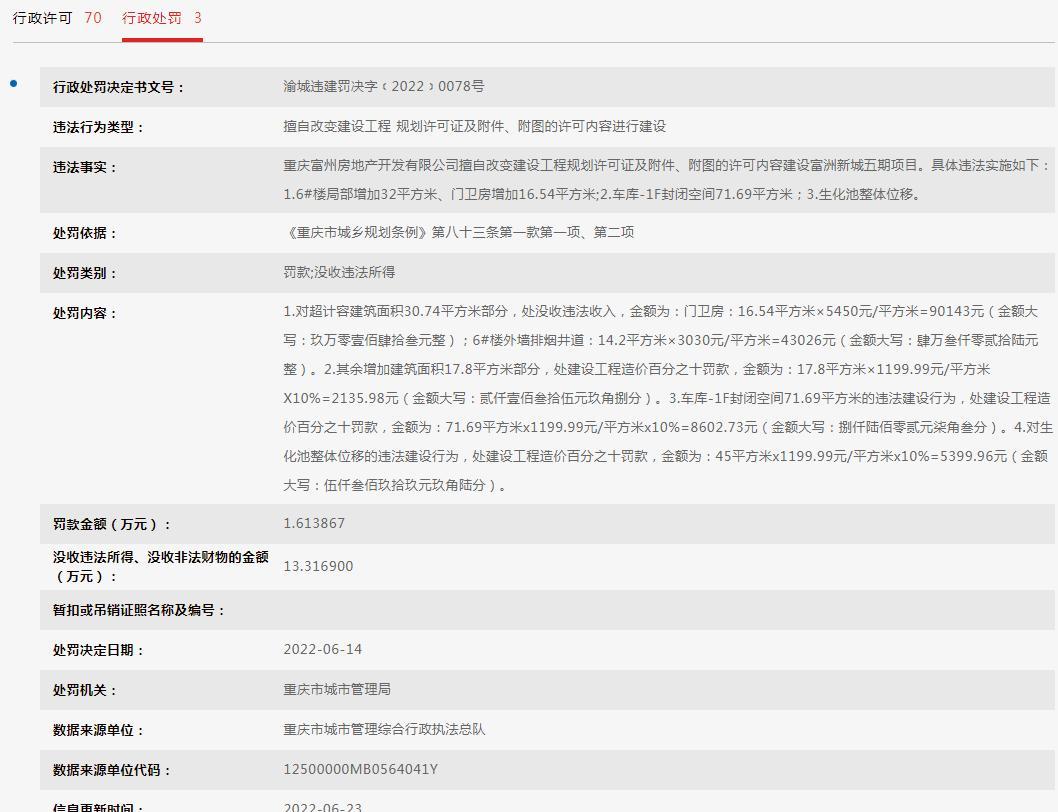This screenshot has height=812, width=1058.
Task: Click fine amount 1.613867
Action: tap(314, 523)
